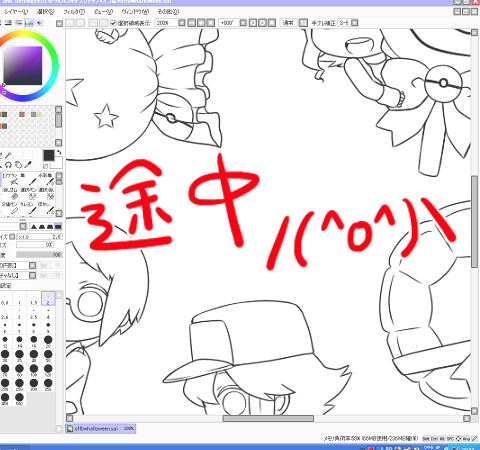This screenshot has height=450, width=480.
Task: Open the brush shape (円形) dropdown
Action: point(32,265)
